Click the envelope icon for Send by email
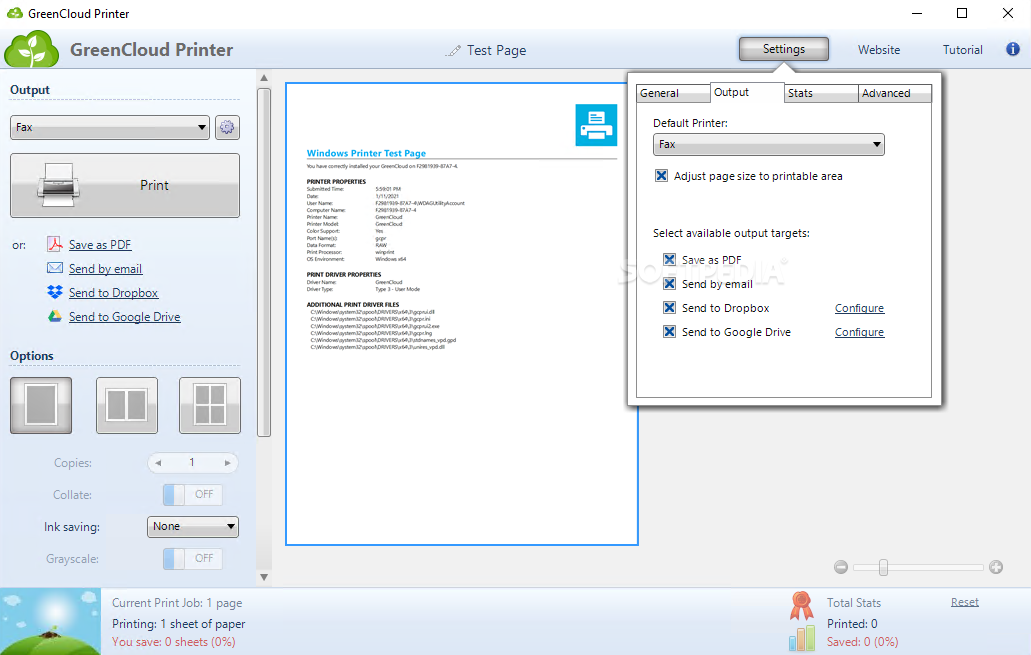The height and width of the screenshot is (655, 1031). 55,268
